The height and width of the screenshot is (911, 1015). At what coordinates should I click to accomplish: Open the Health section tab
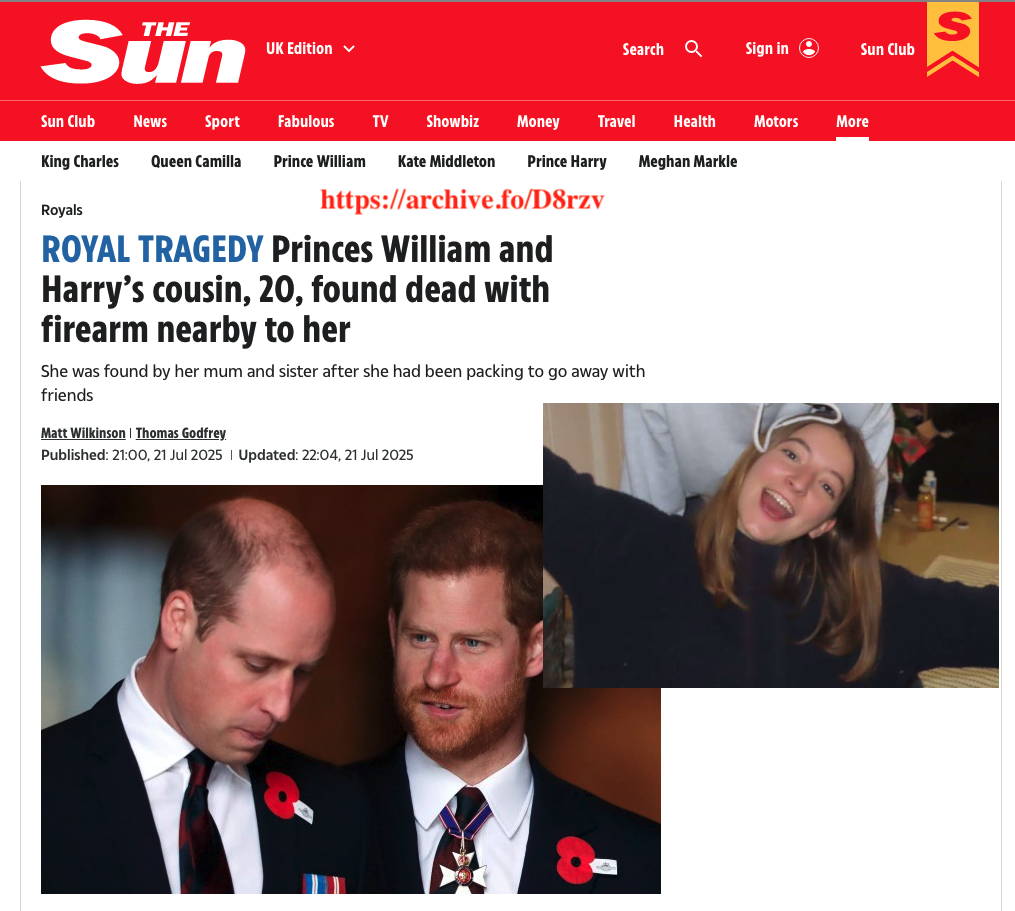click(x=694, y=122)
